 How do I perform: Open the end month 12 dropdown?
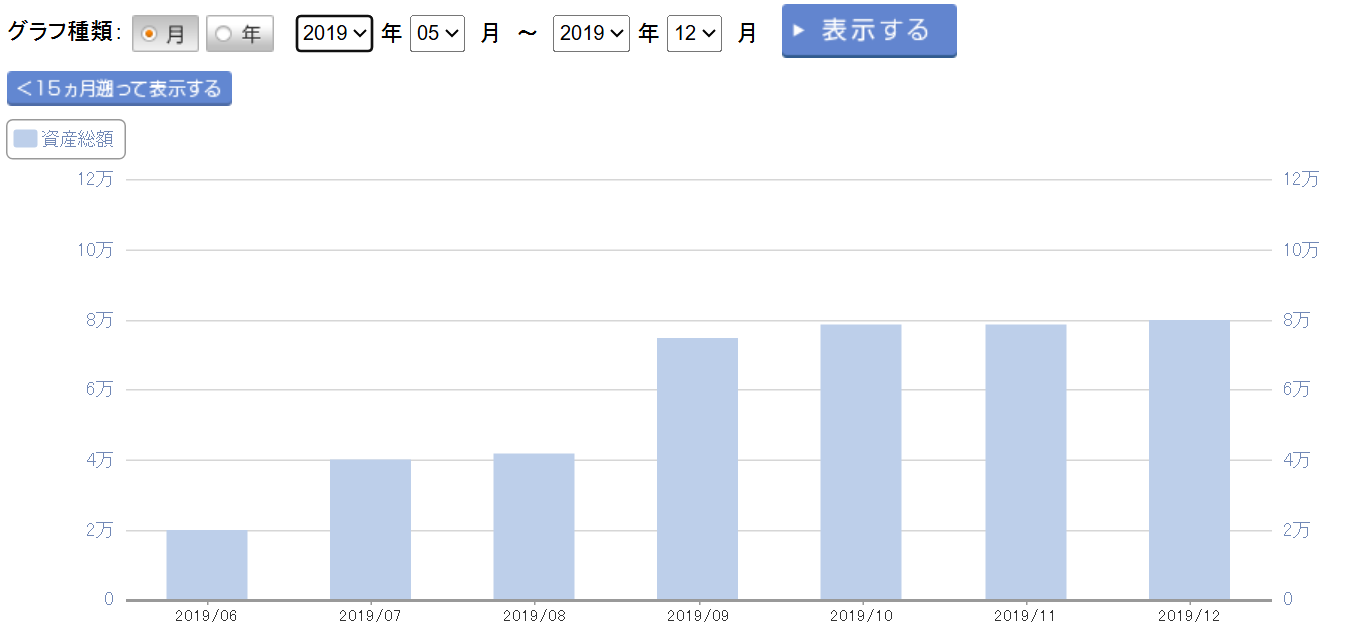[x=694, y=33]
